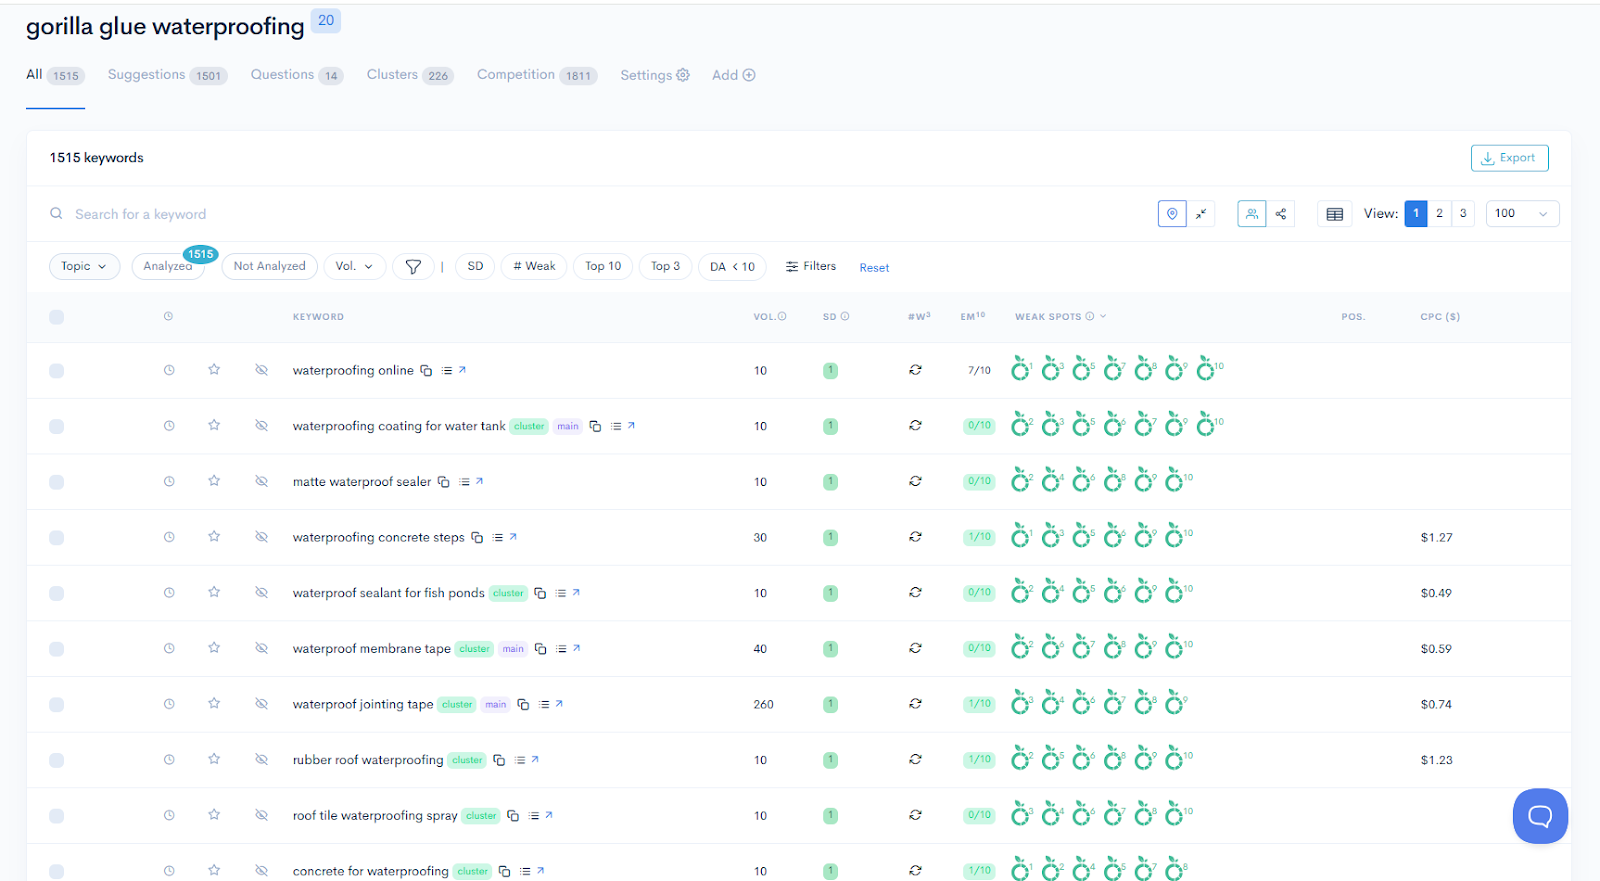Copy the 'roof tile waterproofing spray' keyword
Viewport: 1600px width, 881px height.
point(513,816)
